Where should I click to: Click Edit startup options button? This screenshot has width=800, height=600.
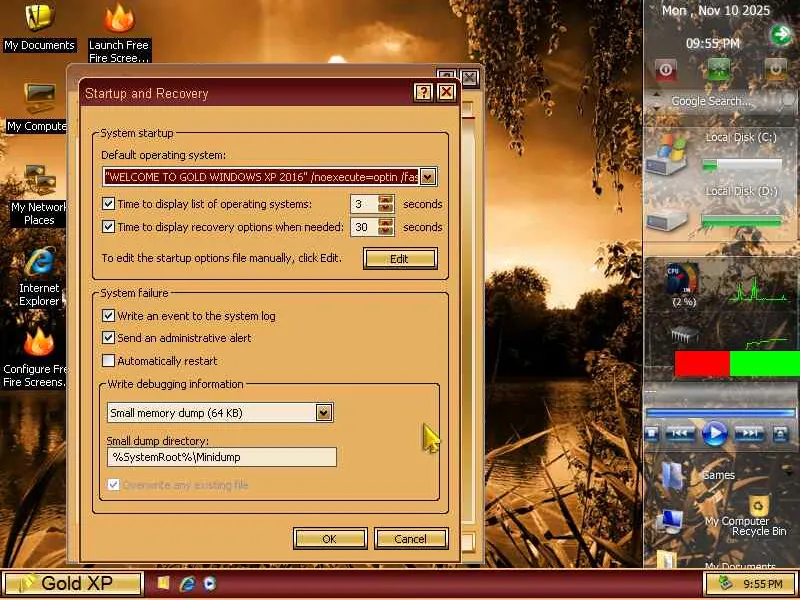tap(400, 259)
